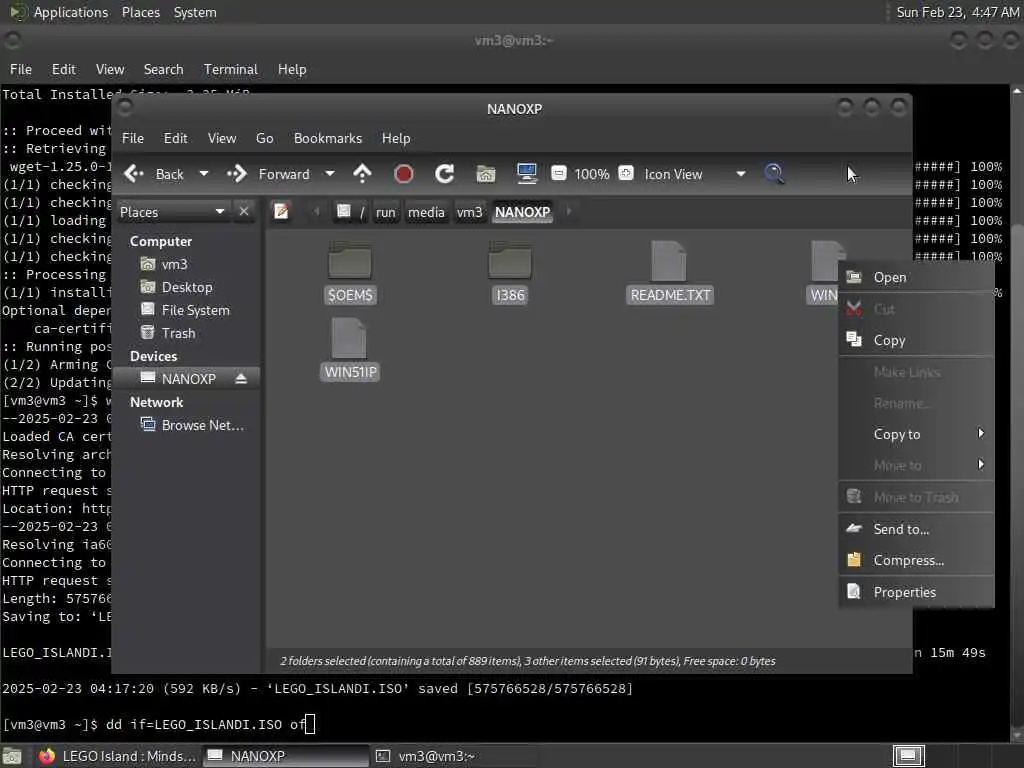Click the Search magnifier icon in toolbar
The width and height of the screenshot is (1024, 768).
point(774,174)
